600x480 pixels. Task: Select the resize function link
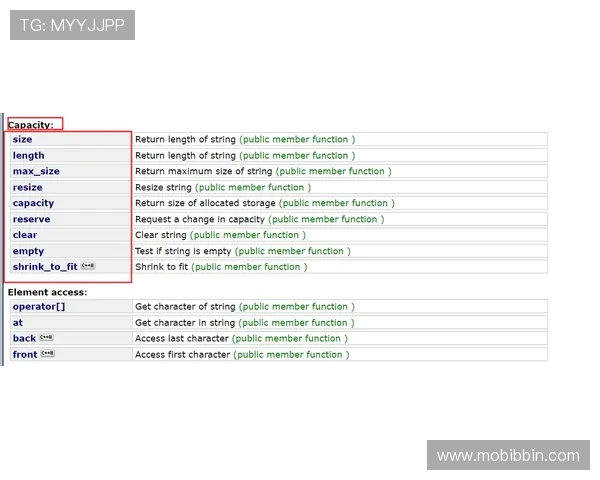[x=27, y=188]
